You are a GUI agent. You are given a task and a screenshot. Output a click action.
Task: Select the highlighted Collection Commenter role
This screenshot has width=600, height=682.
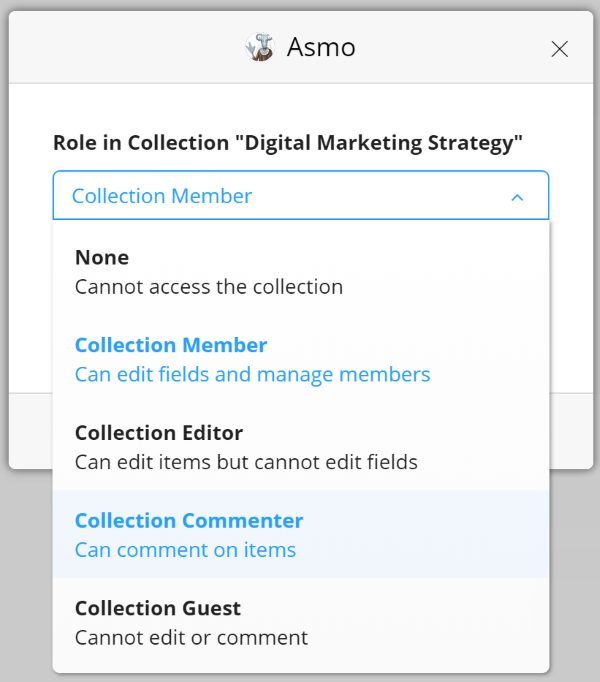click(x=301, y=534)
